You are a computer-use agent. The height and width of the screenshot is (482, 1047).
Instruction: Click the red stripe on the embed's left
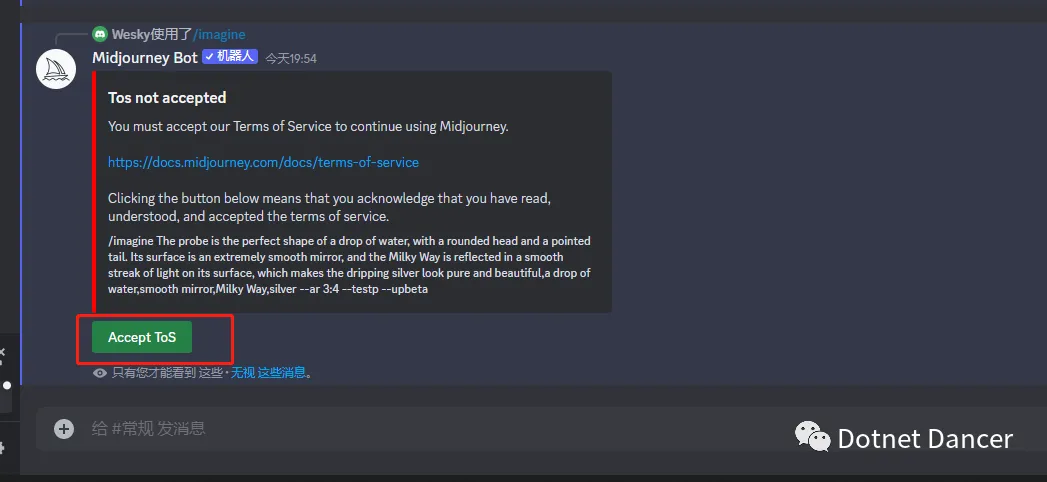[x=94, y=192]
